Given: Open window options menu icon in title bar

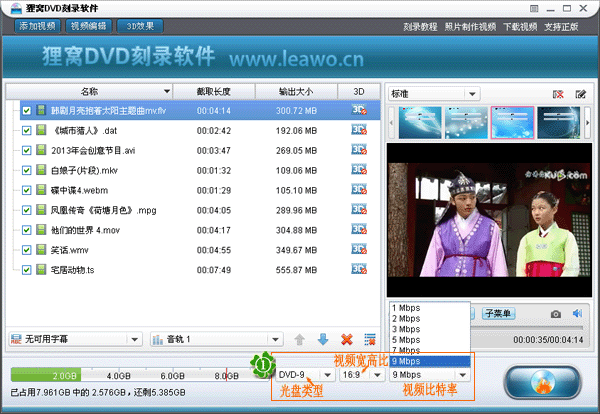Looking at the screenshot, I should [x=534, y=8].
